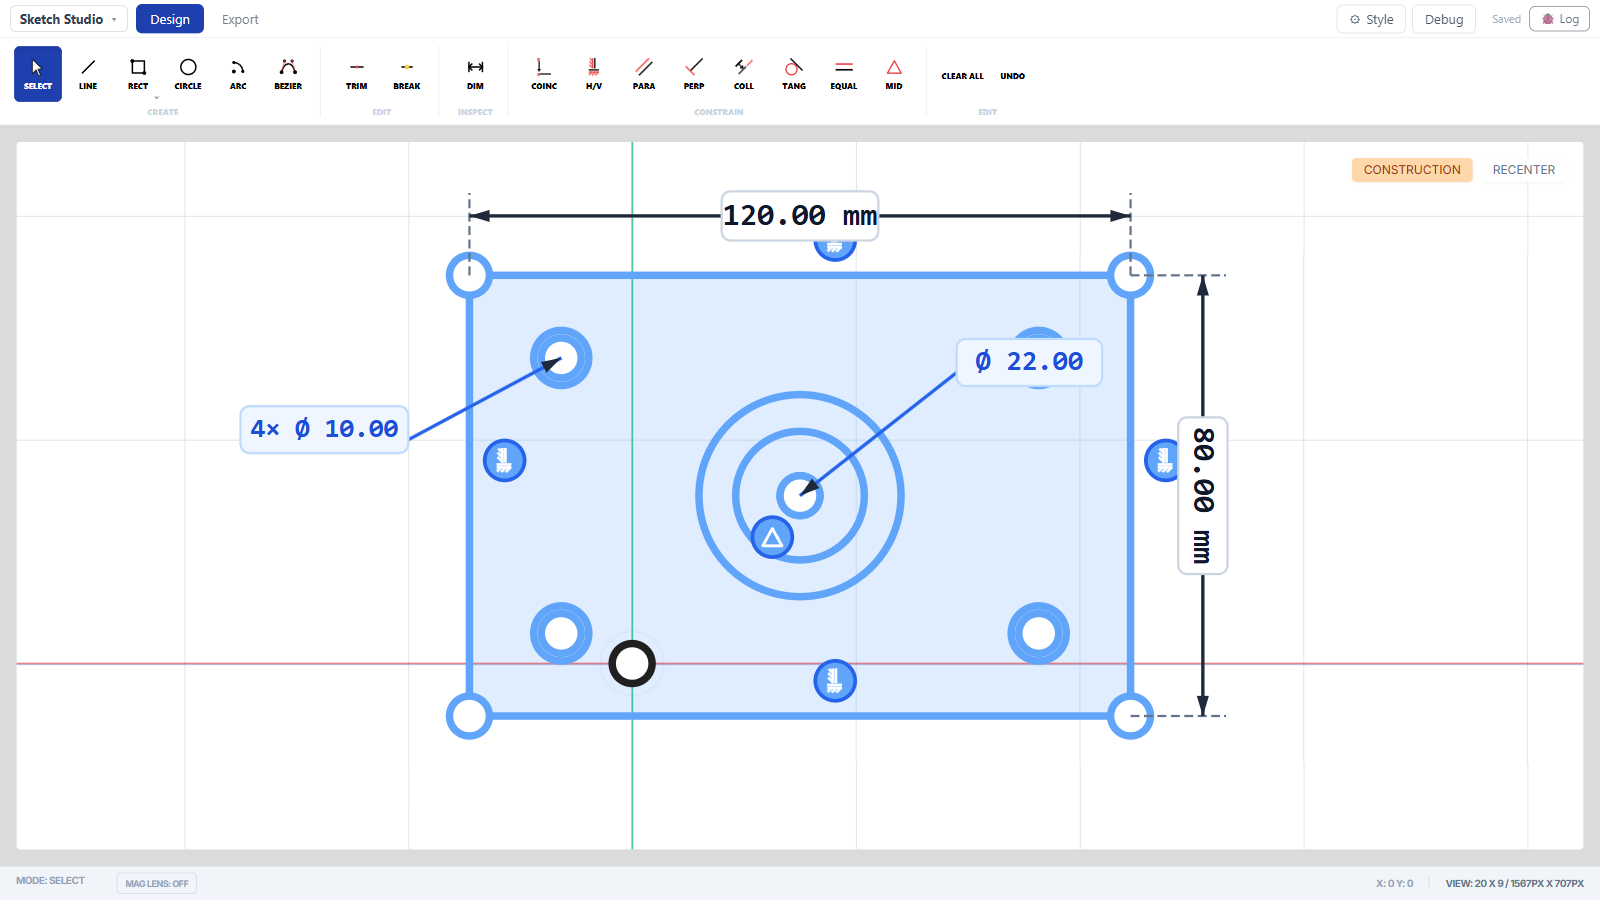Open the Style settings

point(1372,19)
